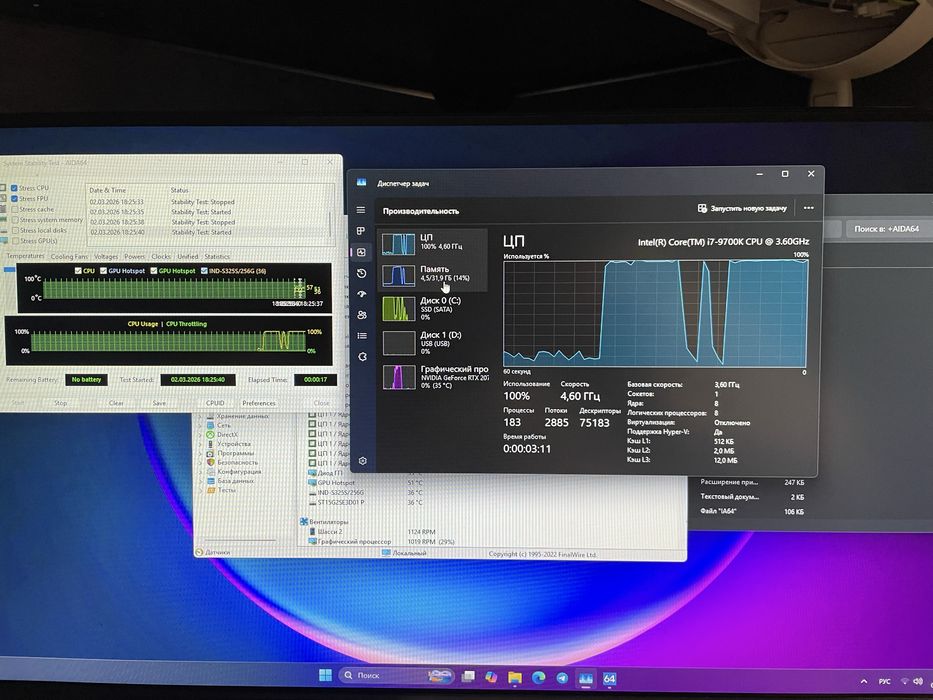Enable Stress local disks checkbox
This screenshot has height=700, width=933.
point(16,230)
